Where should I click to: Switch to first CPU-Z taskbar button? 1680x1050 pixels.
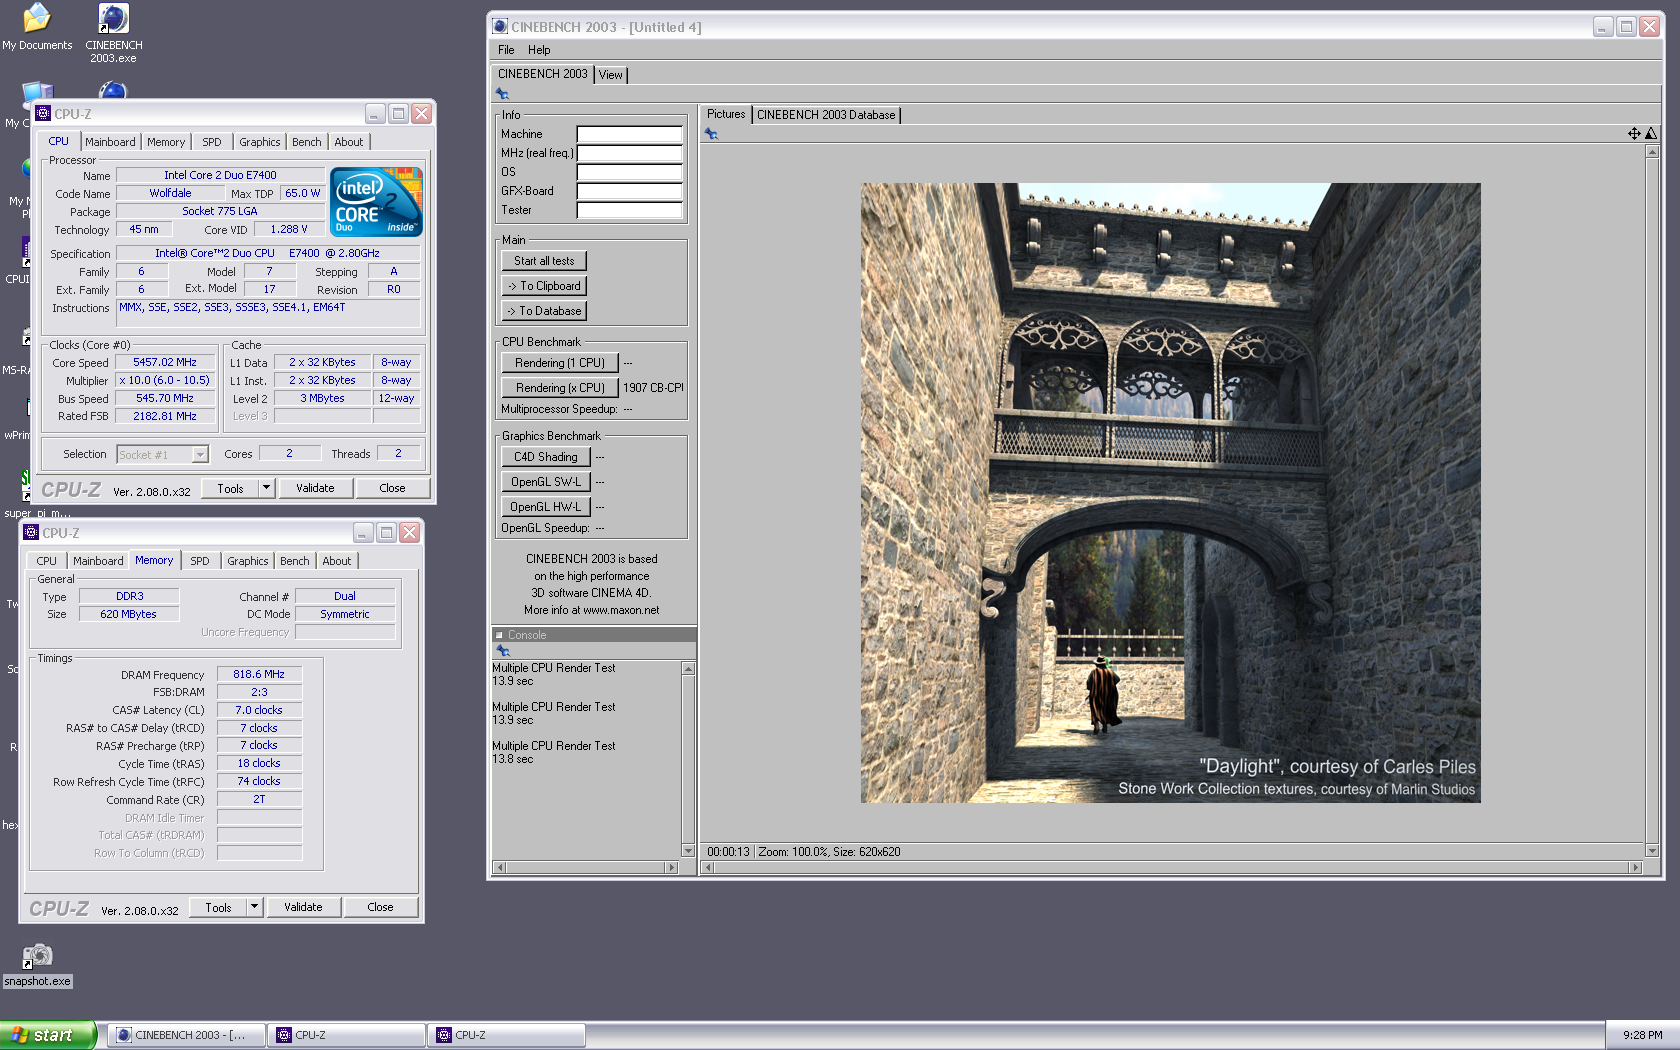tap(346, 1035)
